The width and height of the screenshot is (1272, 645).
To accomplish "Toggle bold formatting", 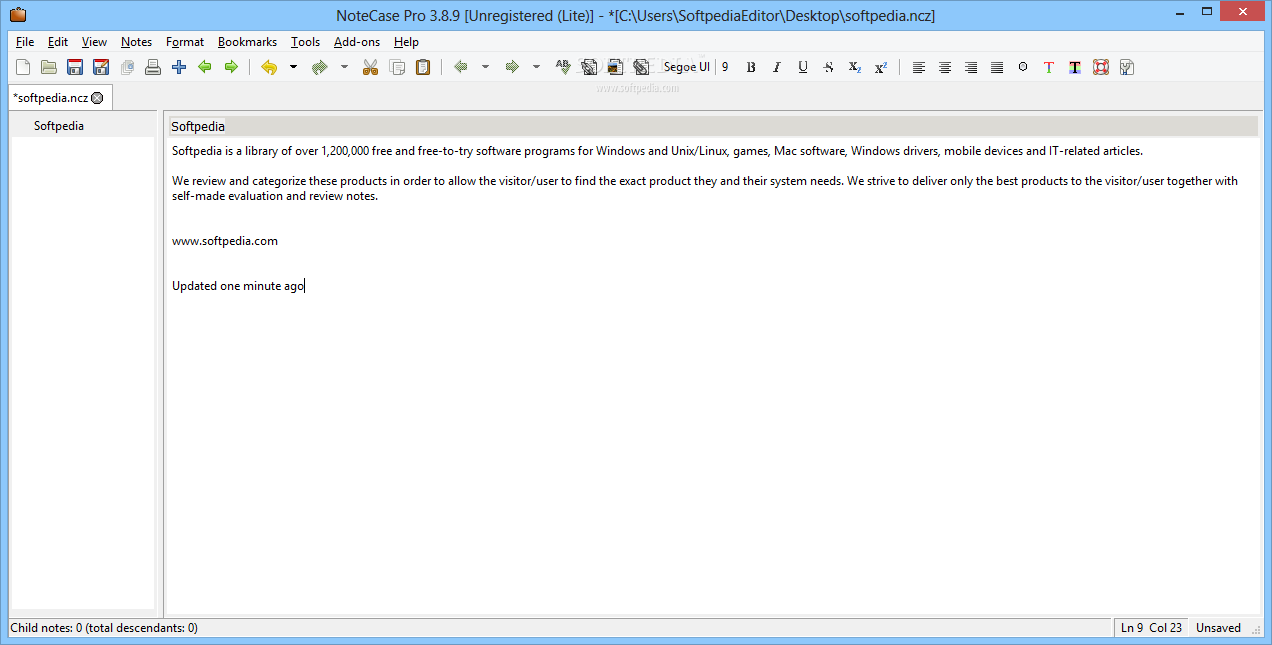I will (x=751, y=67).
